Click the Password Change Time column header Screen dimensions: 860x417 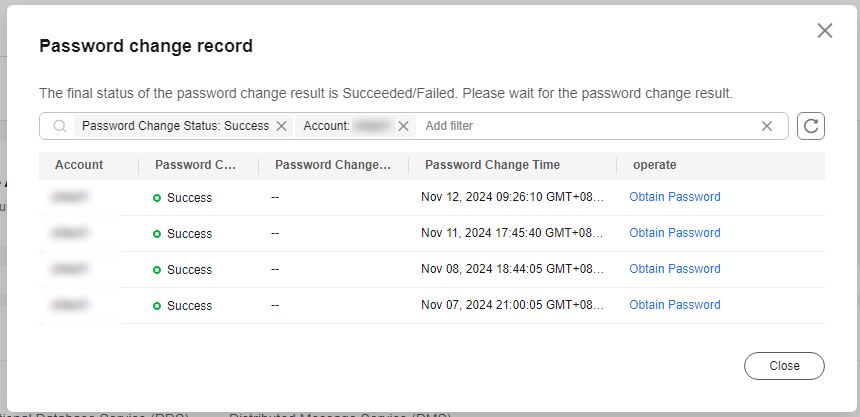tap(493, 165)
